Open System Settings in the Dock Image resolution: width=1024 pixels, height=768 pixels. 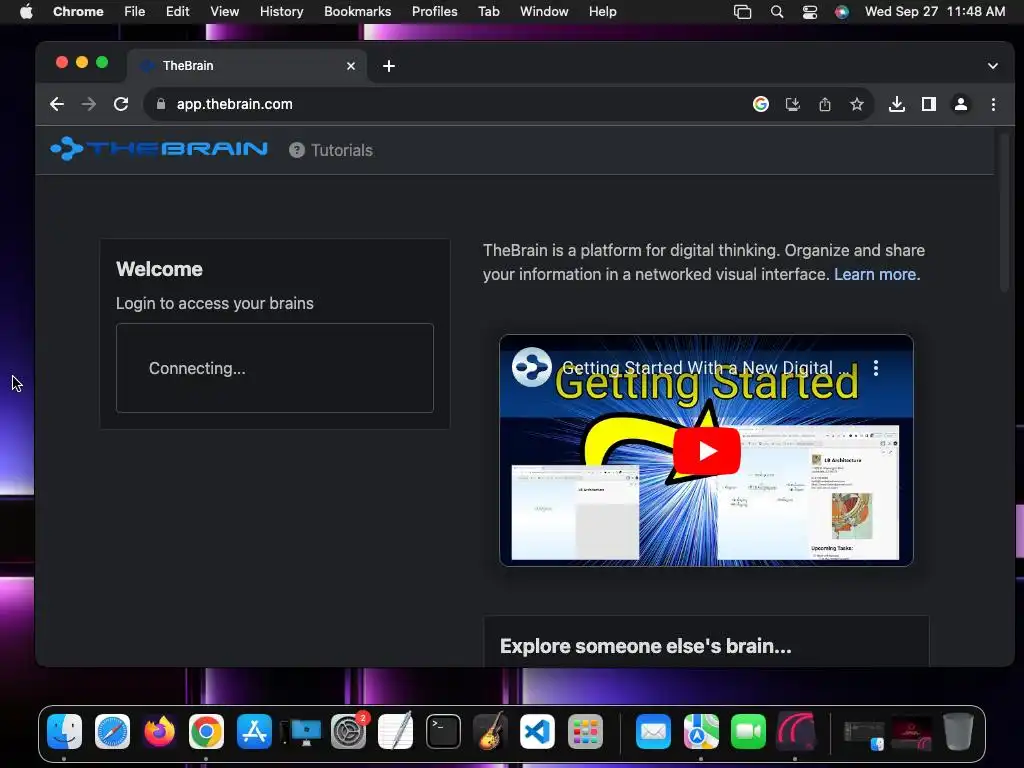click(x=349, y=731)
